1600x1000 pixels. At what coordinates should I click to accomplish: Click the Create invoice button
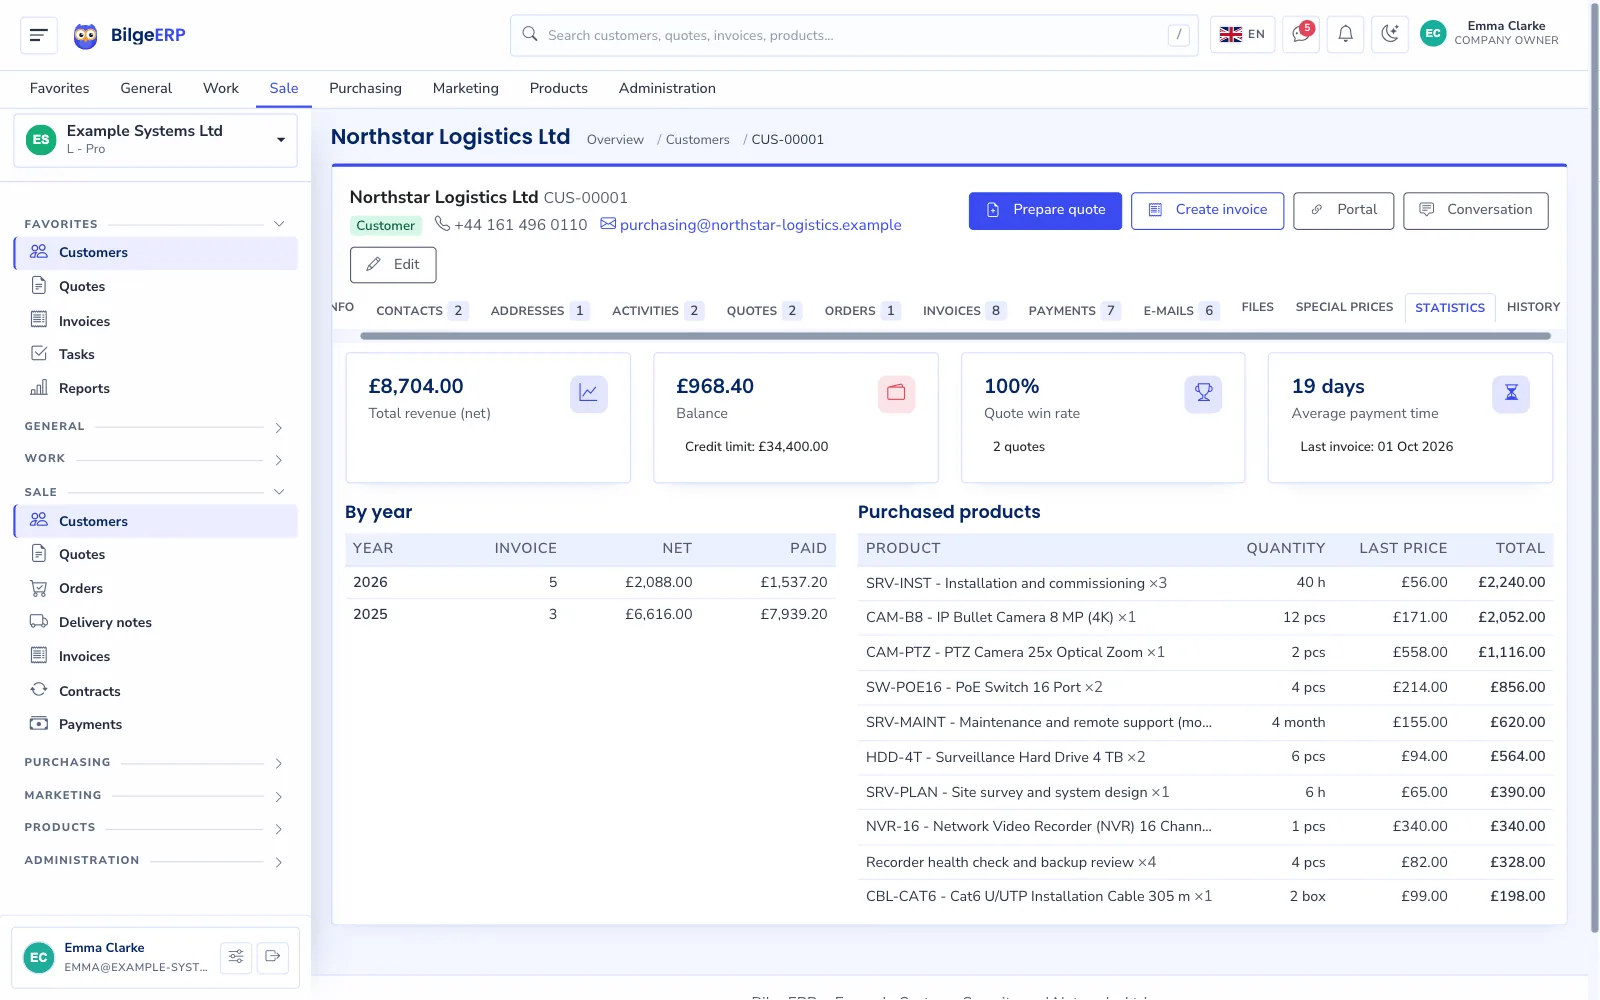click(x=1207, y=210)
